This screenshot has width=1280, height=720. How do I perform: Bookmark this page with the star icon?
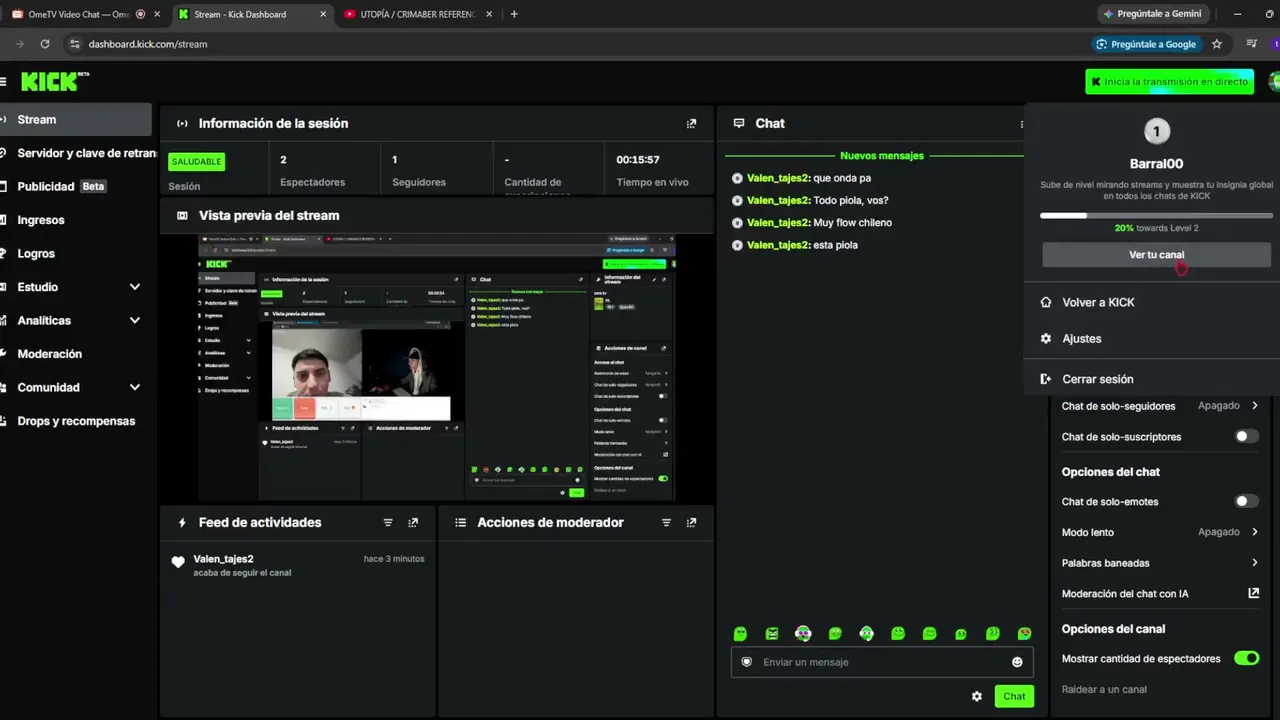click(x=1217, y=44)
